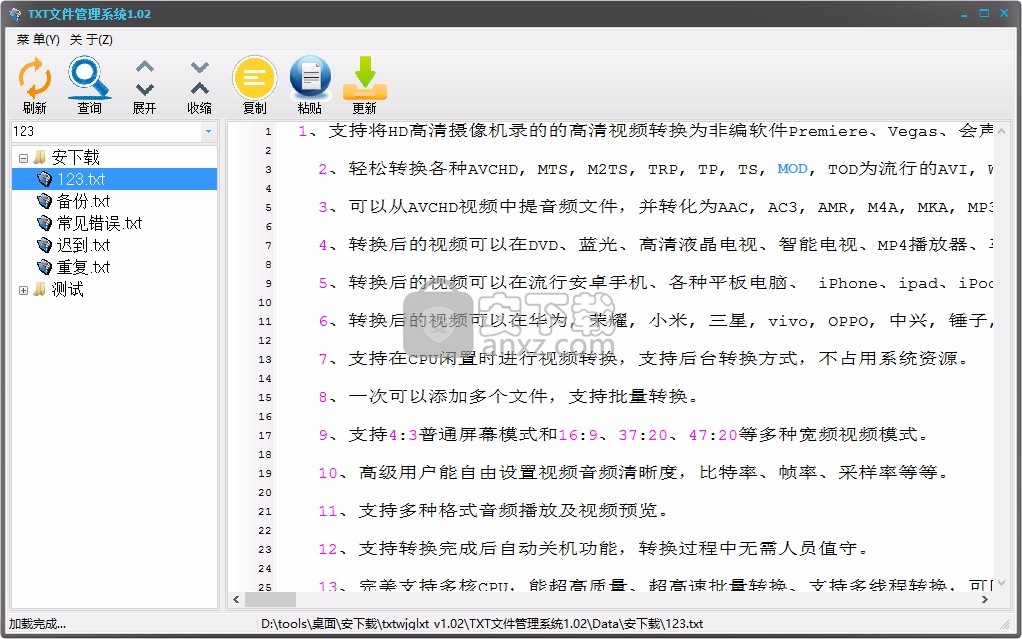
Task: Click the 收缩 collapse-all icon
Action: (x=199, y=78)
